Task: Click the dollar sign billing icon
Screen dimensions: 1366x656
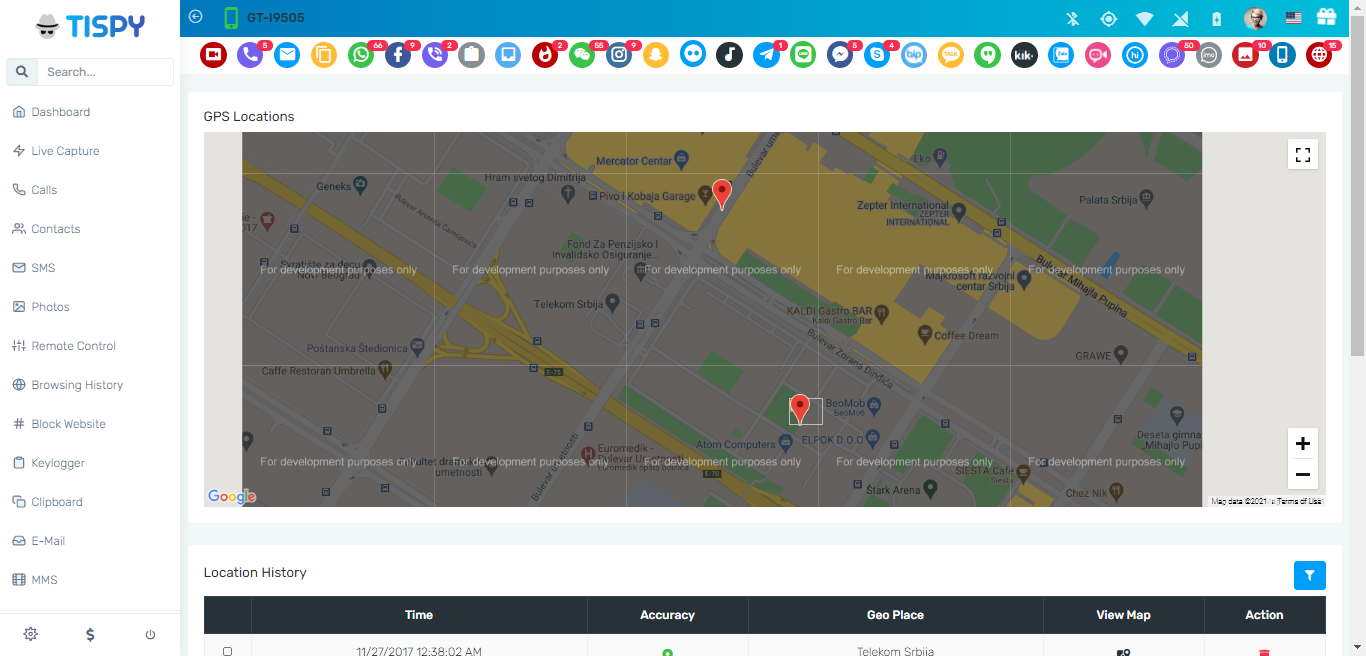Action: (90, 634)
